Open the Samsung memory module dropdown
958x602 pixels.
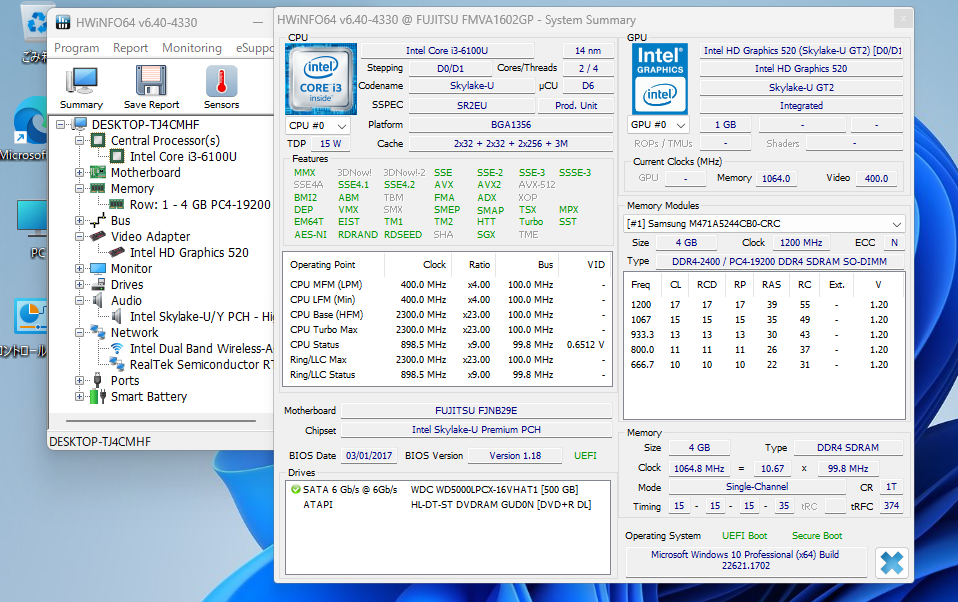[763, 224]
